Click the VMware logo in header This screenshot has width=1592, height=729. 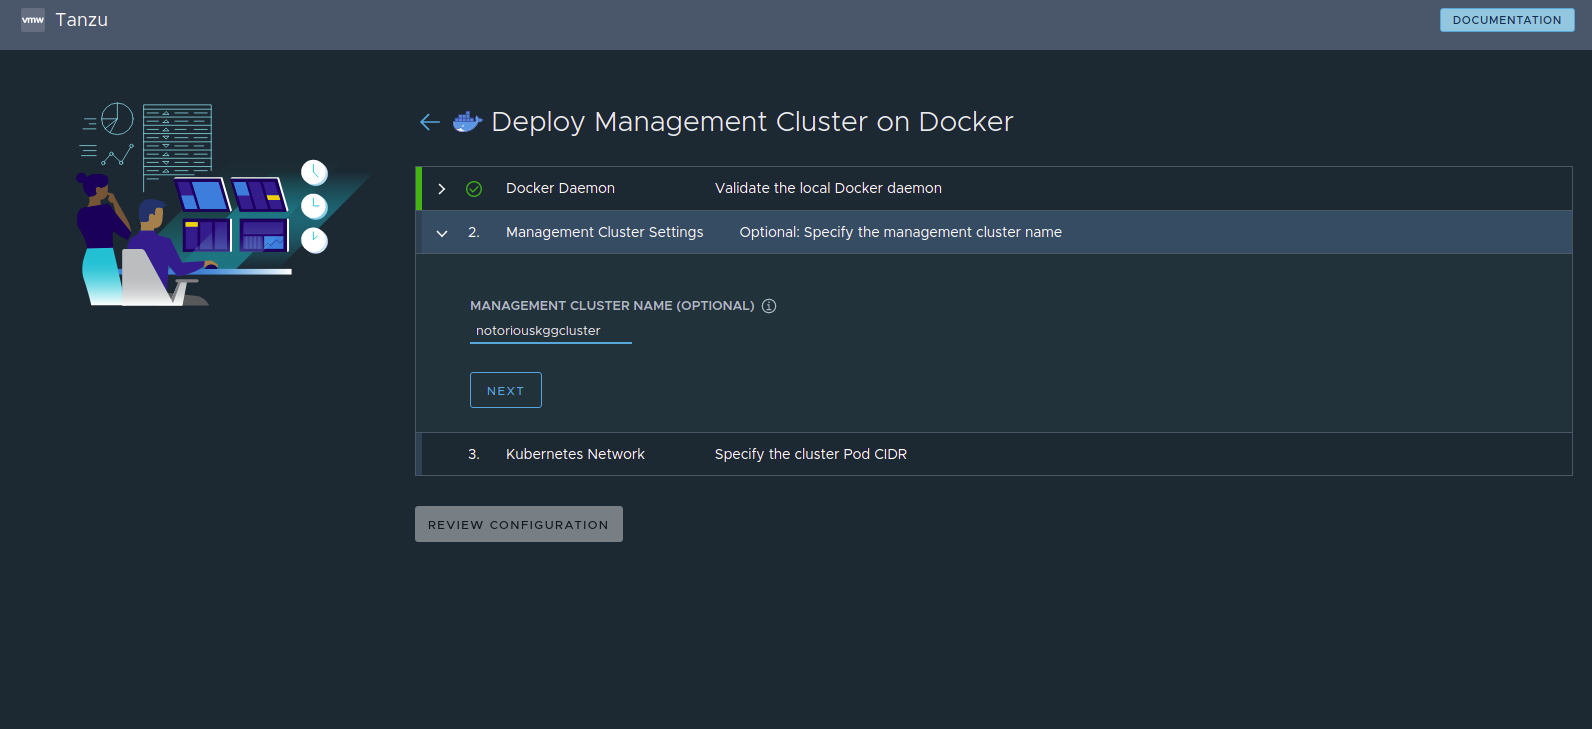click(x=33, y=20)
